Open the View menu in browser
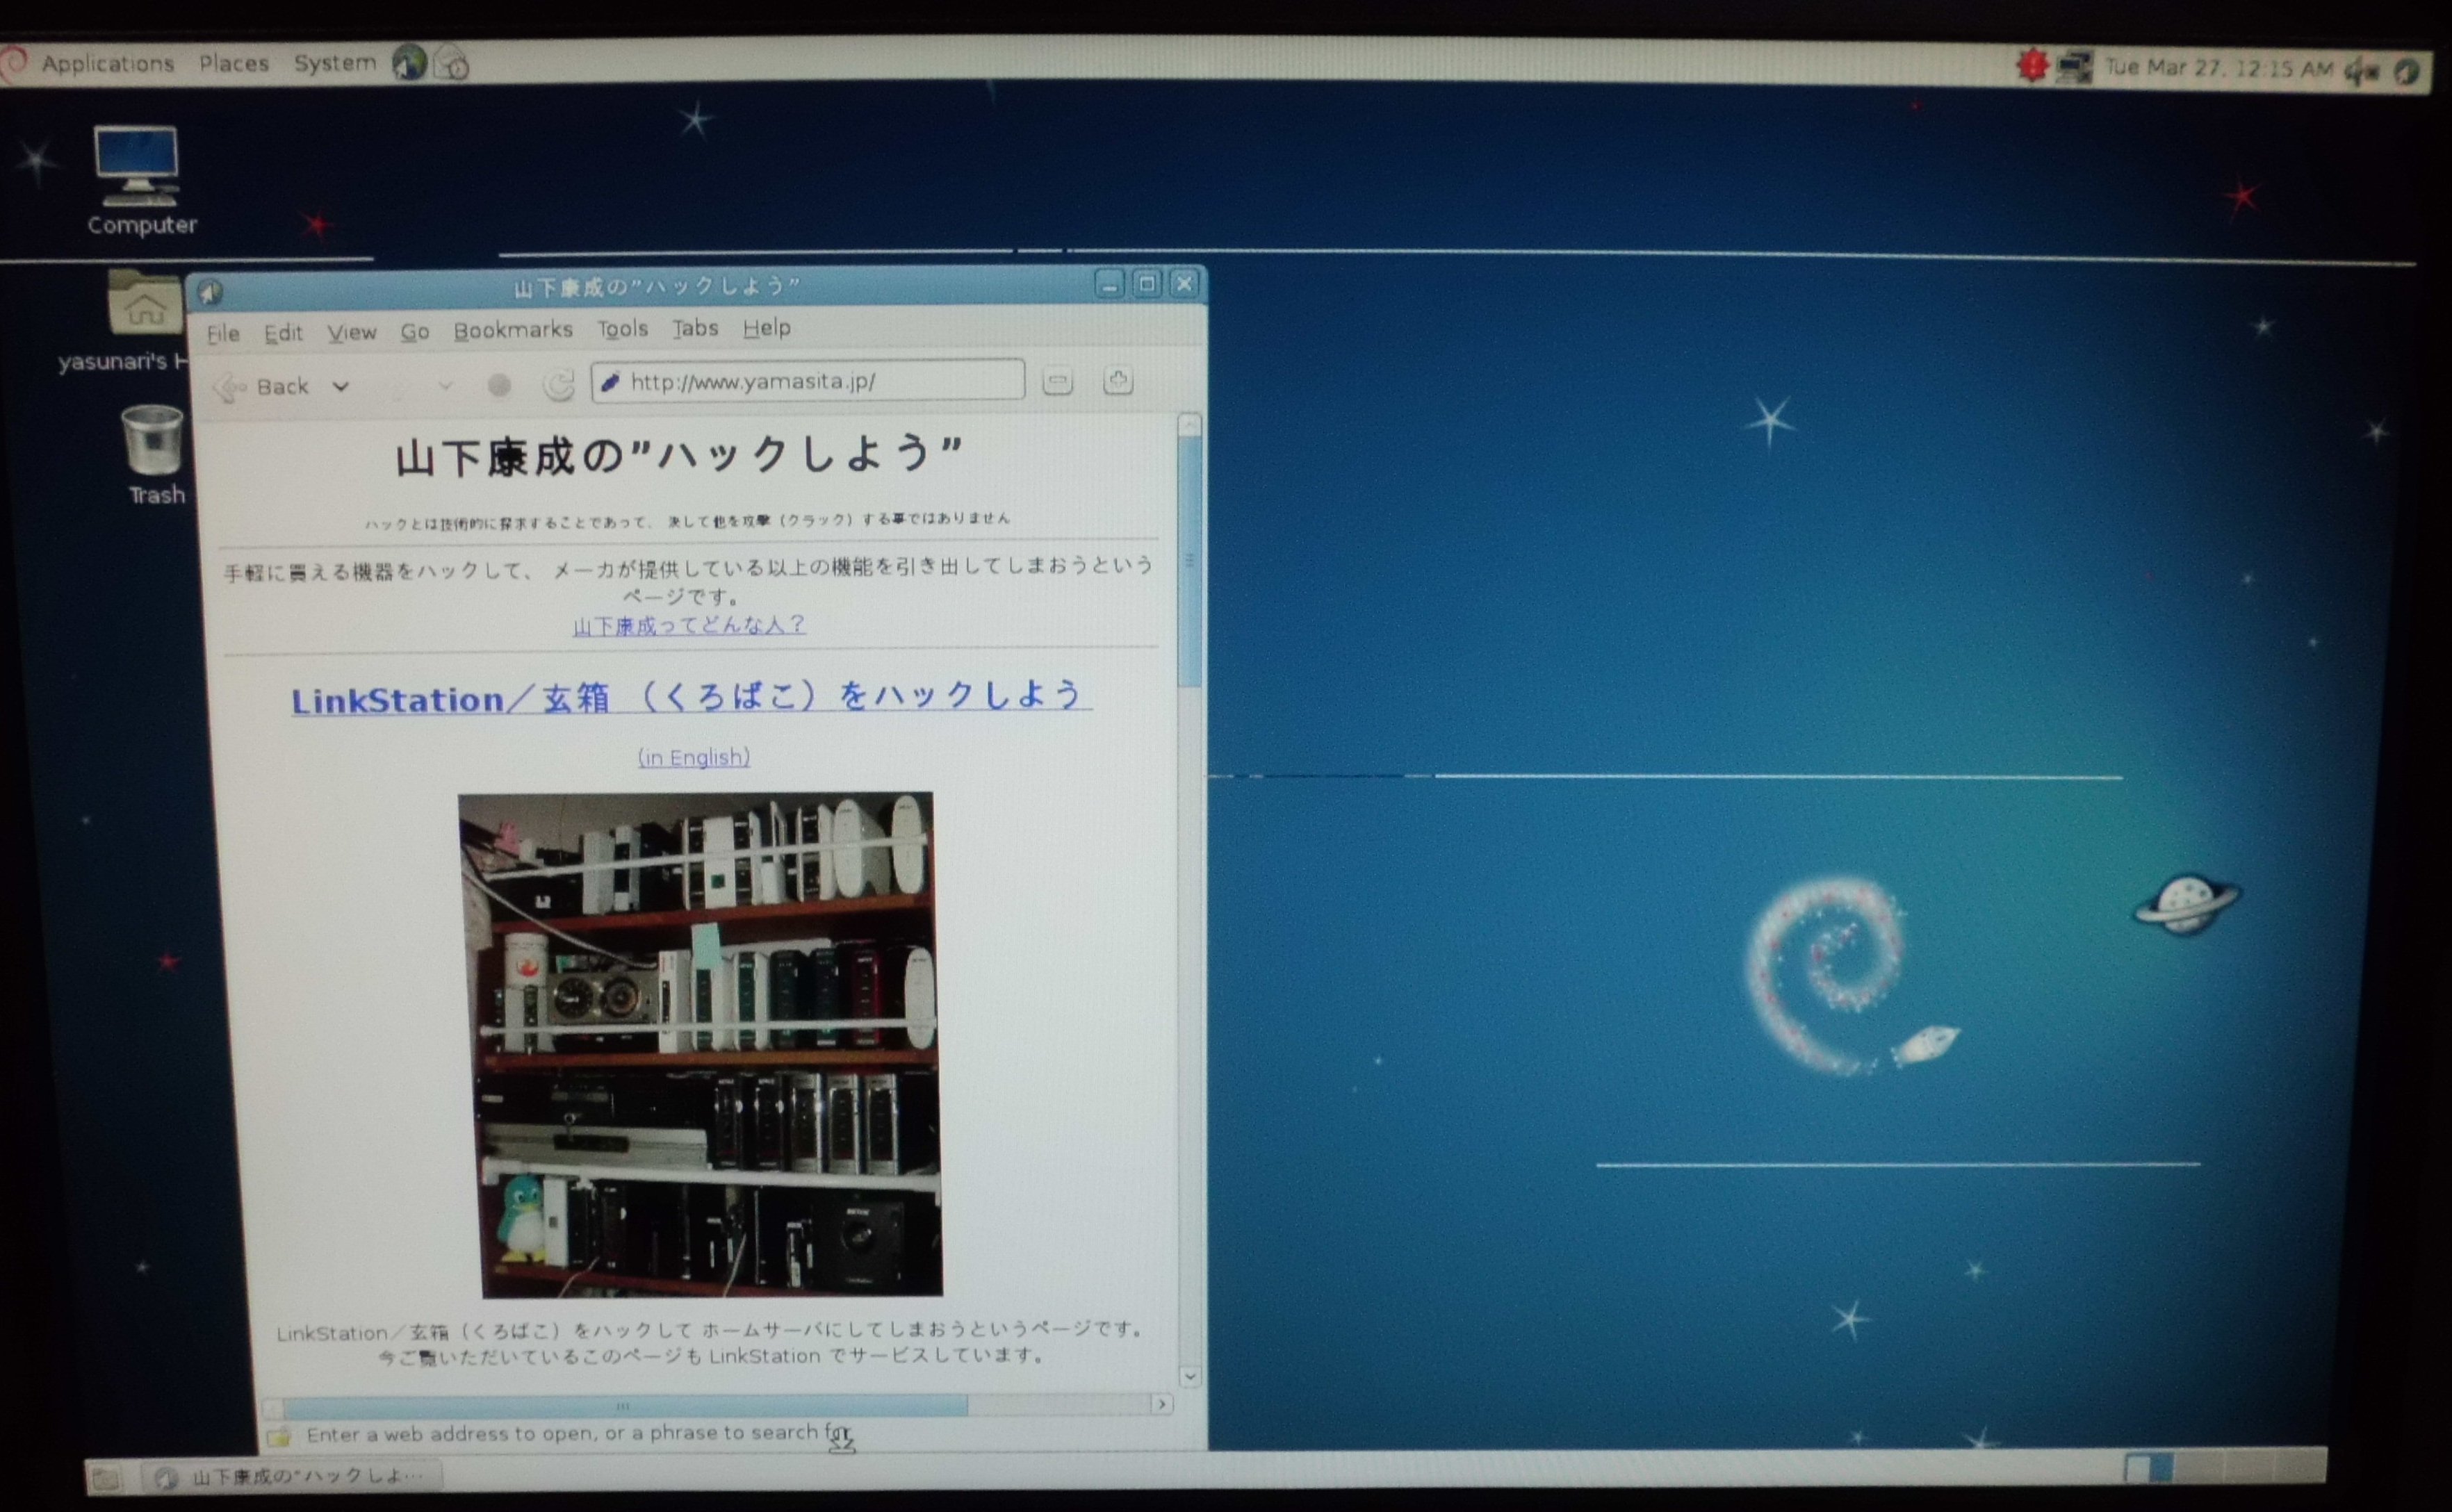Screen dimensions: 2452x1512 coord(352,332)
